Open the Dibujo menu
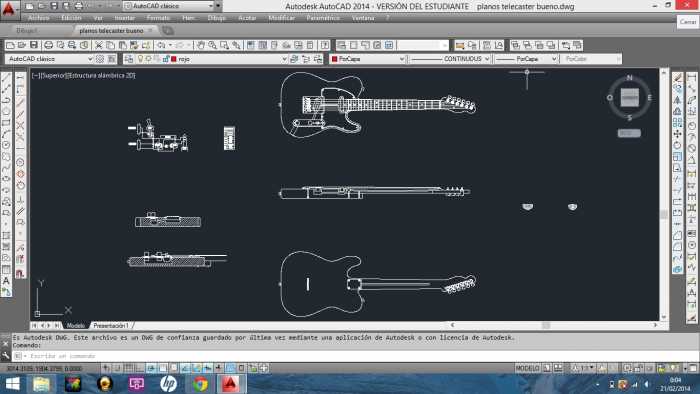Viewport: 700px width, 394px height. (217, 18)
